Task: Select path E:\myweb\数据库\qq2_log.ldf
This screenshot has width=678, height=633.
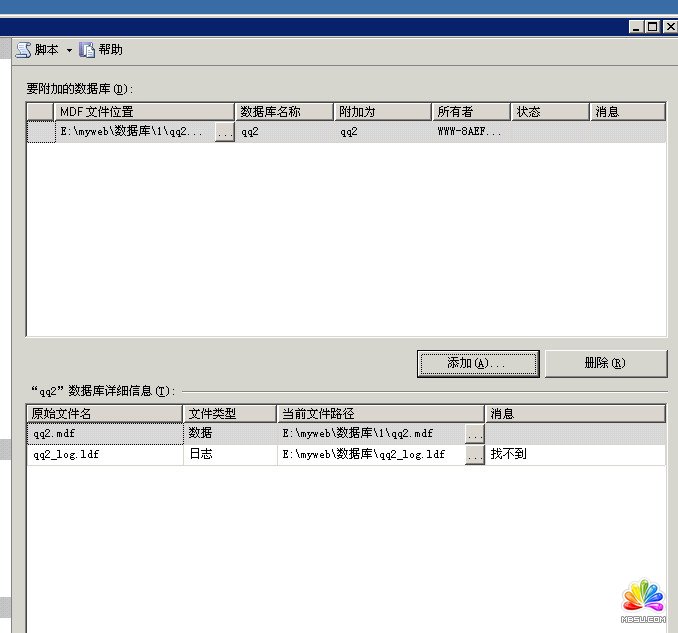Action: coord(371,455)
